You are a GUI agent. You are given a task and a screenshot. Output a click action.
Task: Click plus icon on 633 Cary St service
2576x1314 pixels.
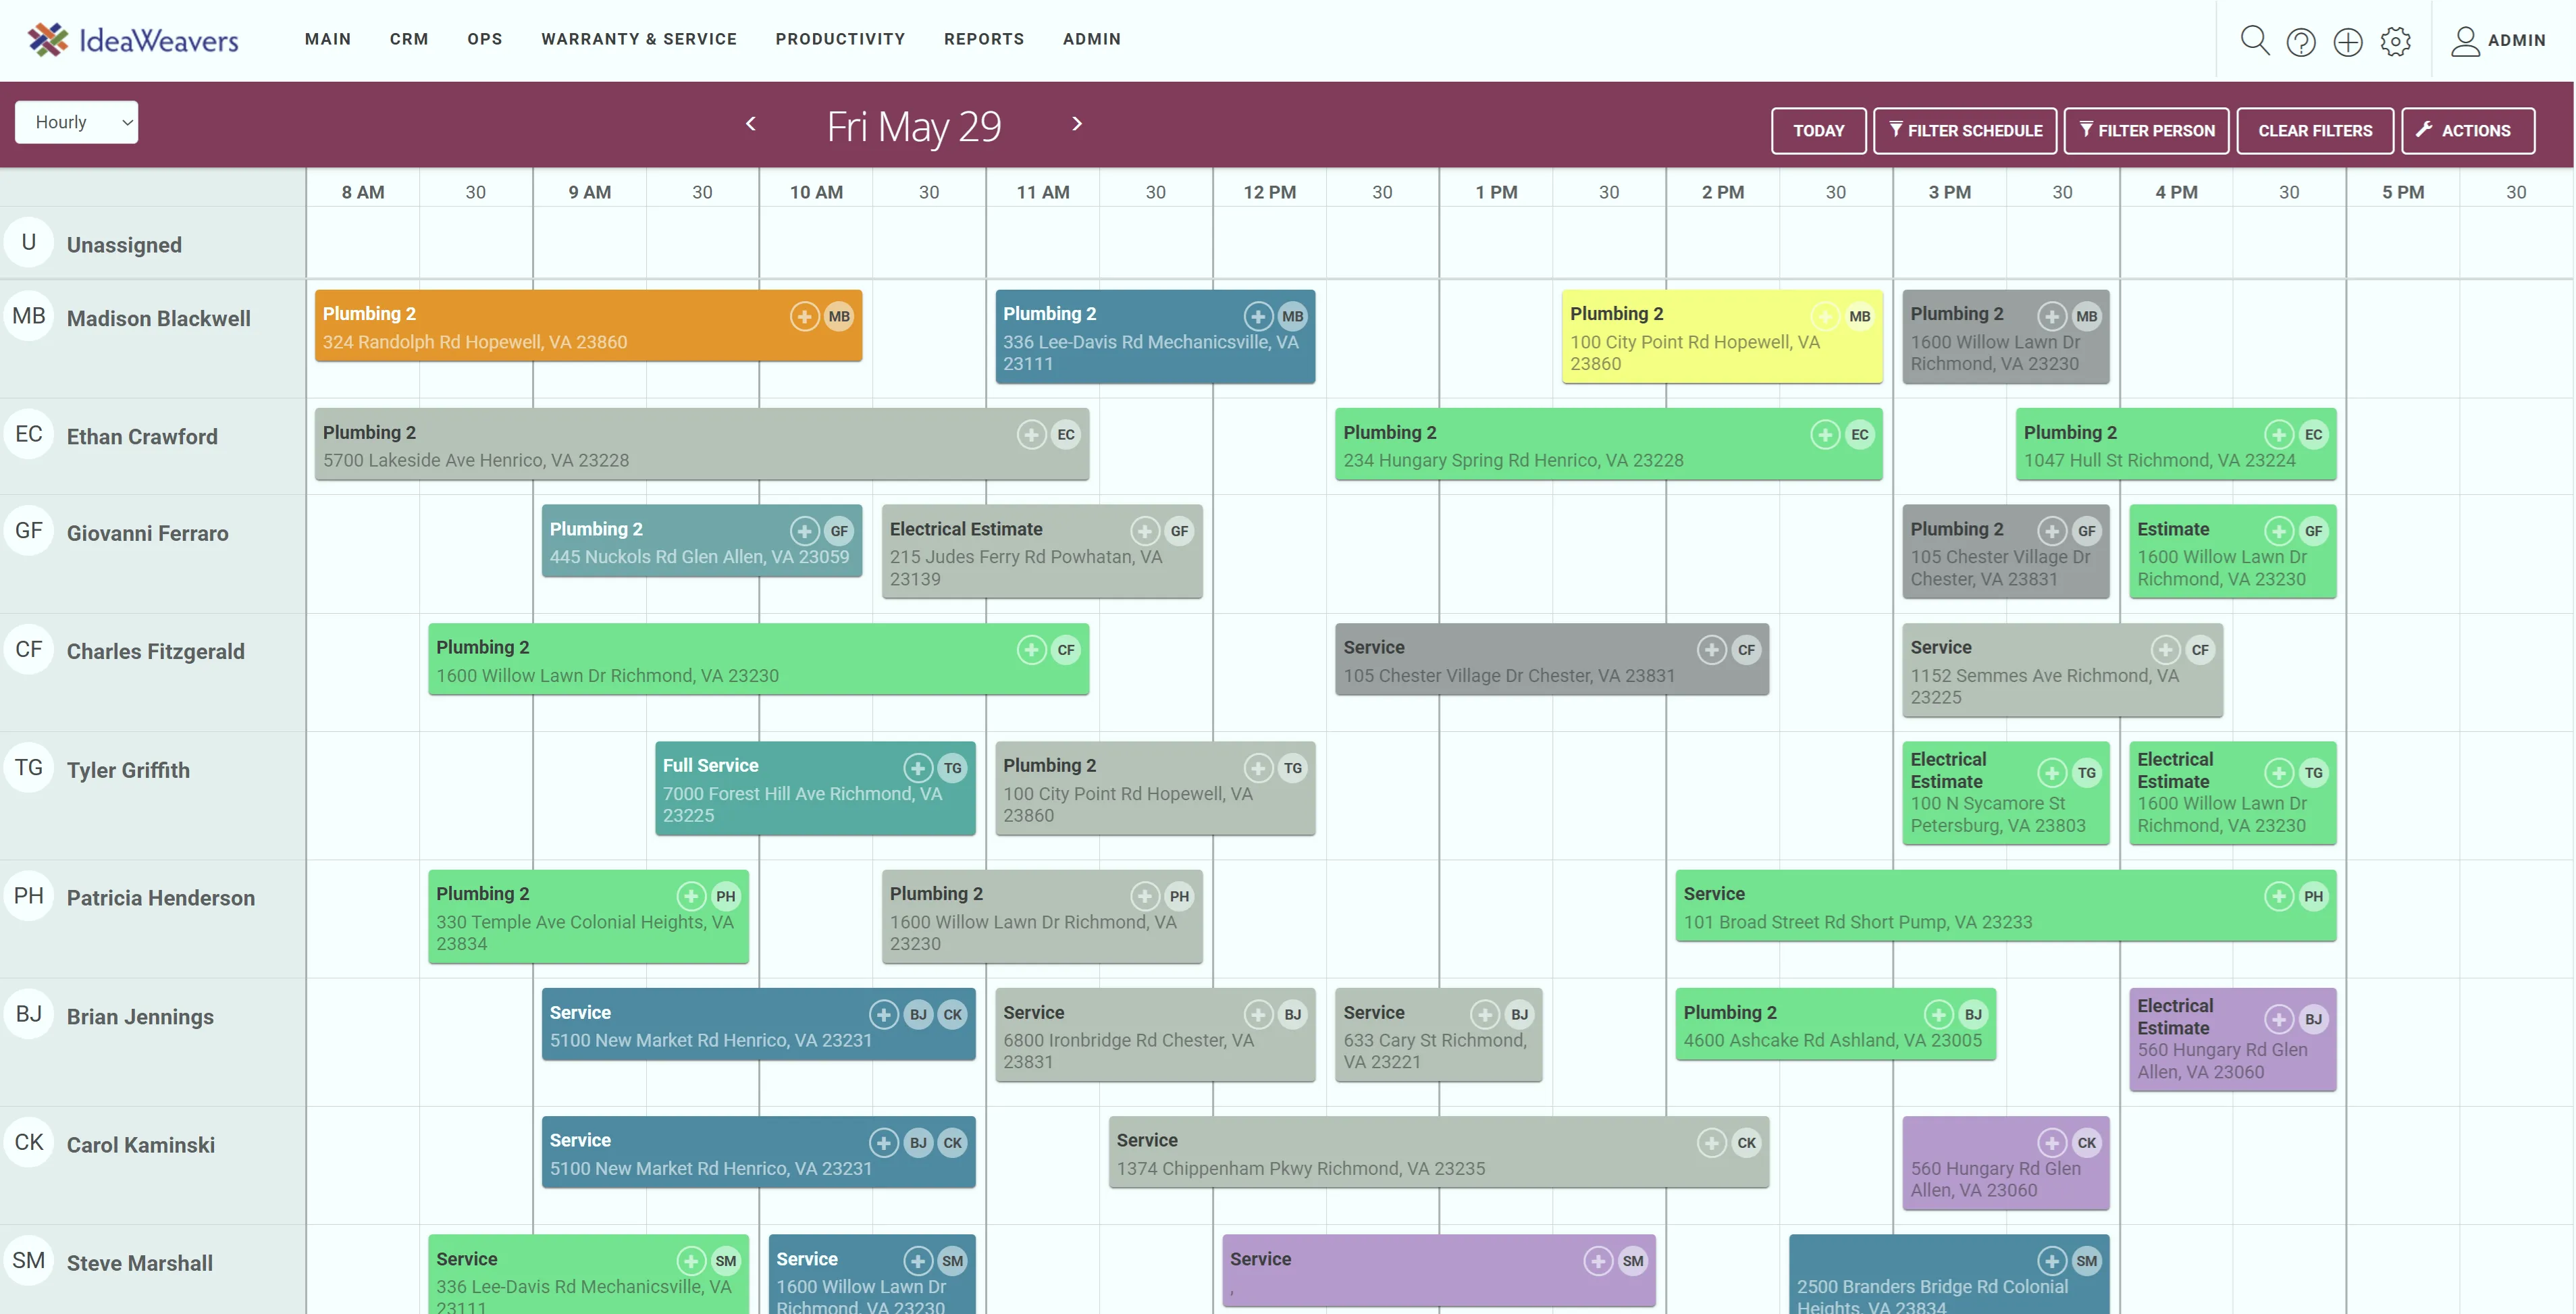click(1485, 1014)
